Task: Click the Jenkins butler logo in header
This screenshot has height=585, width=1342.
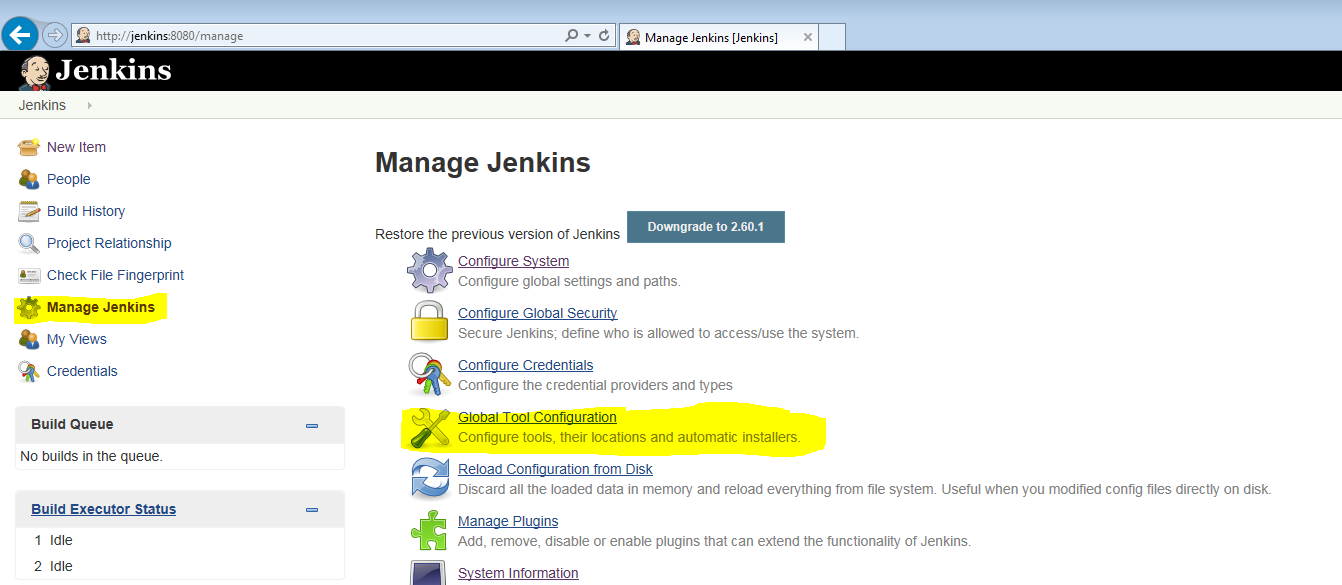Action: tap(36, 72)
